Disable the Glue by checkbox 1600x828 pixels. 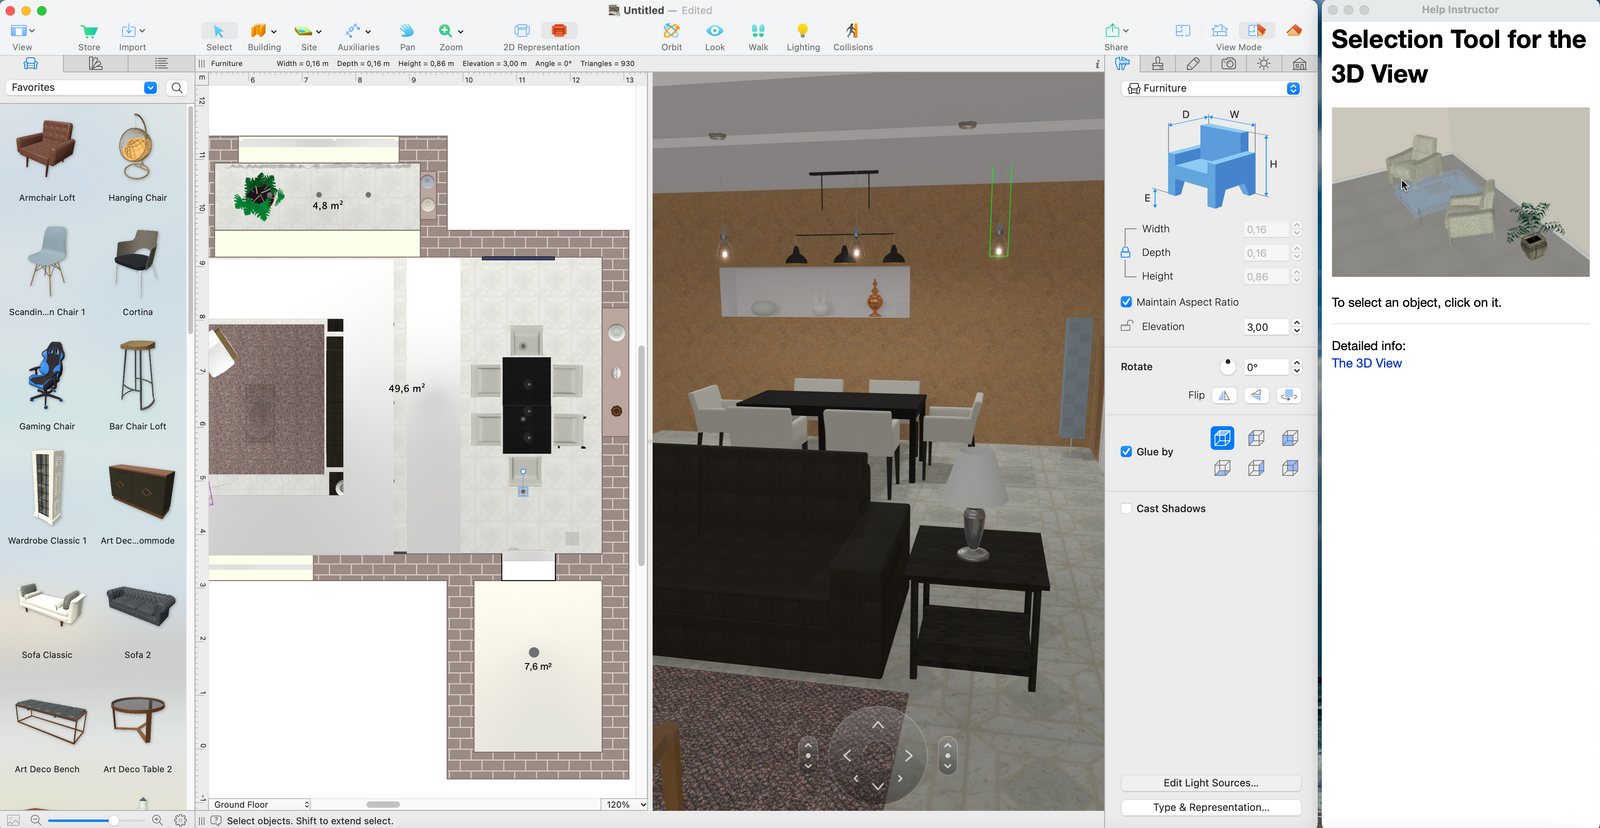[x=1126, y=452]
